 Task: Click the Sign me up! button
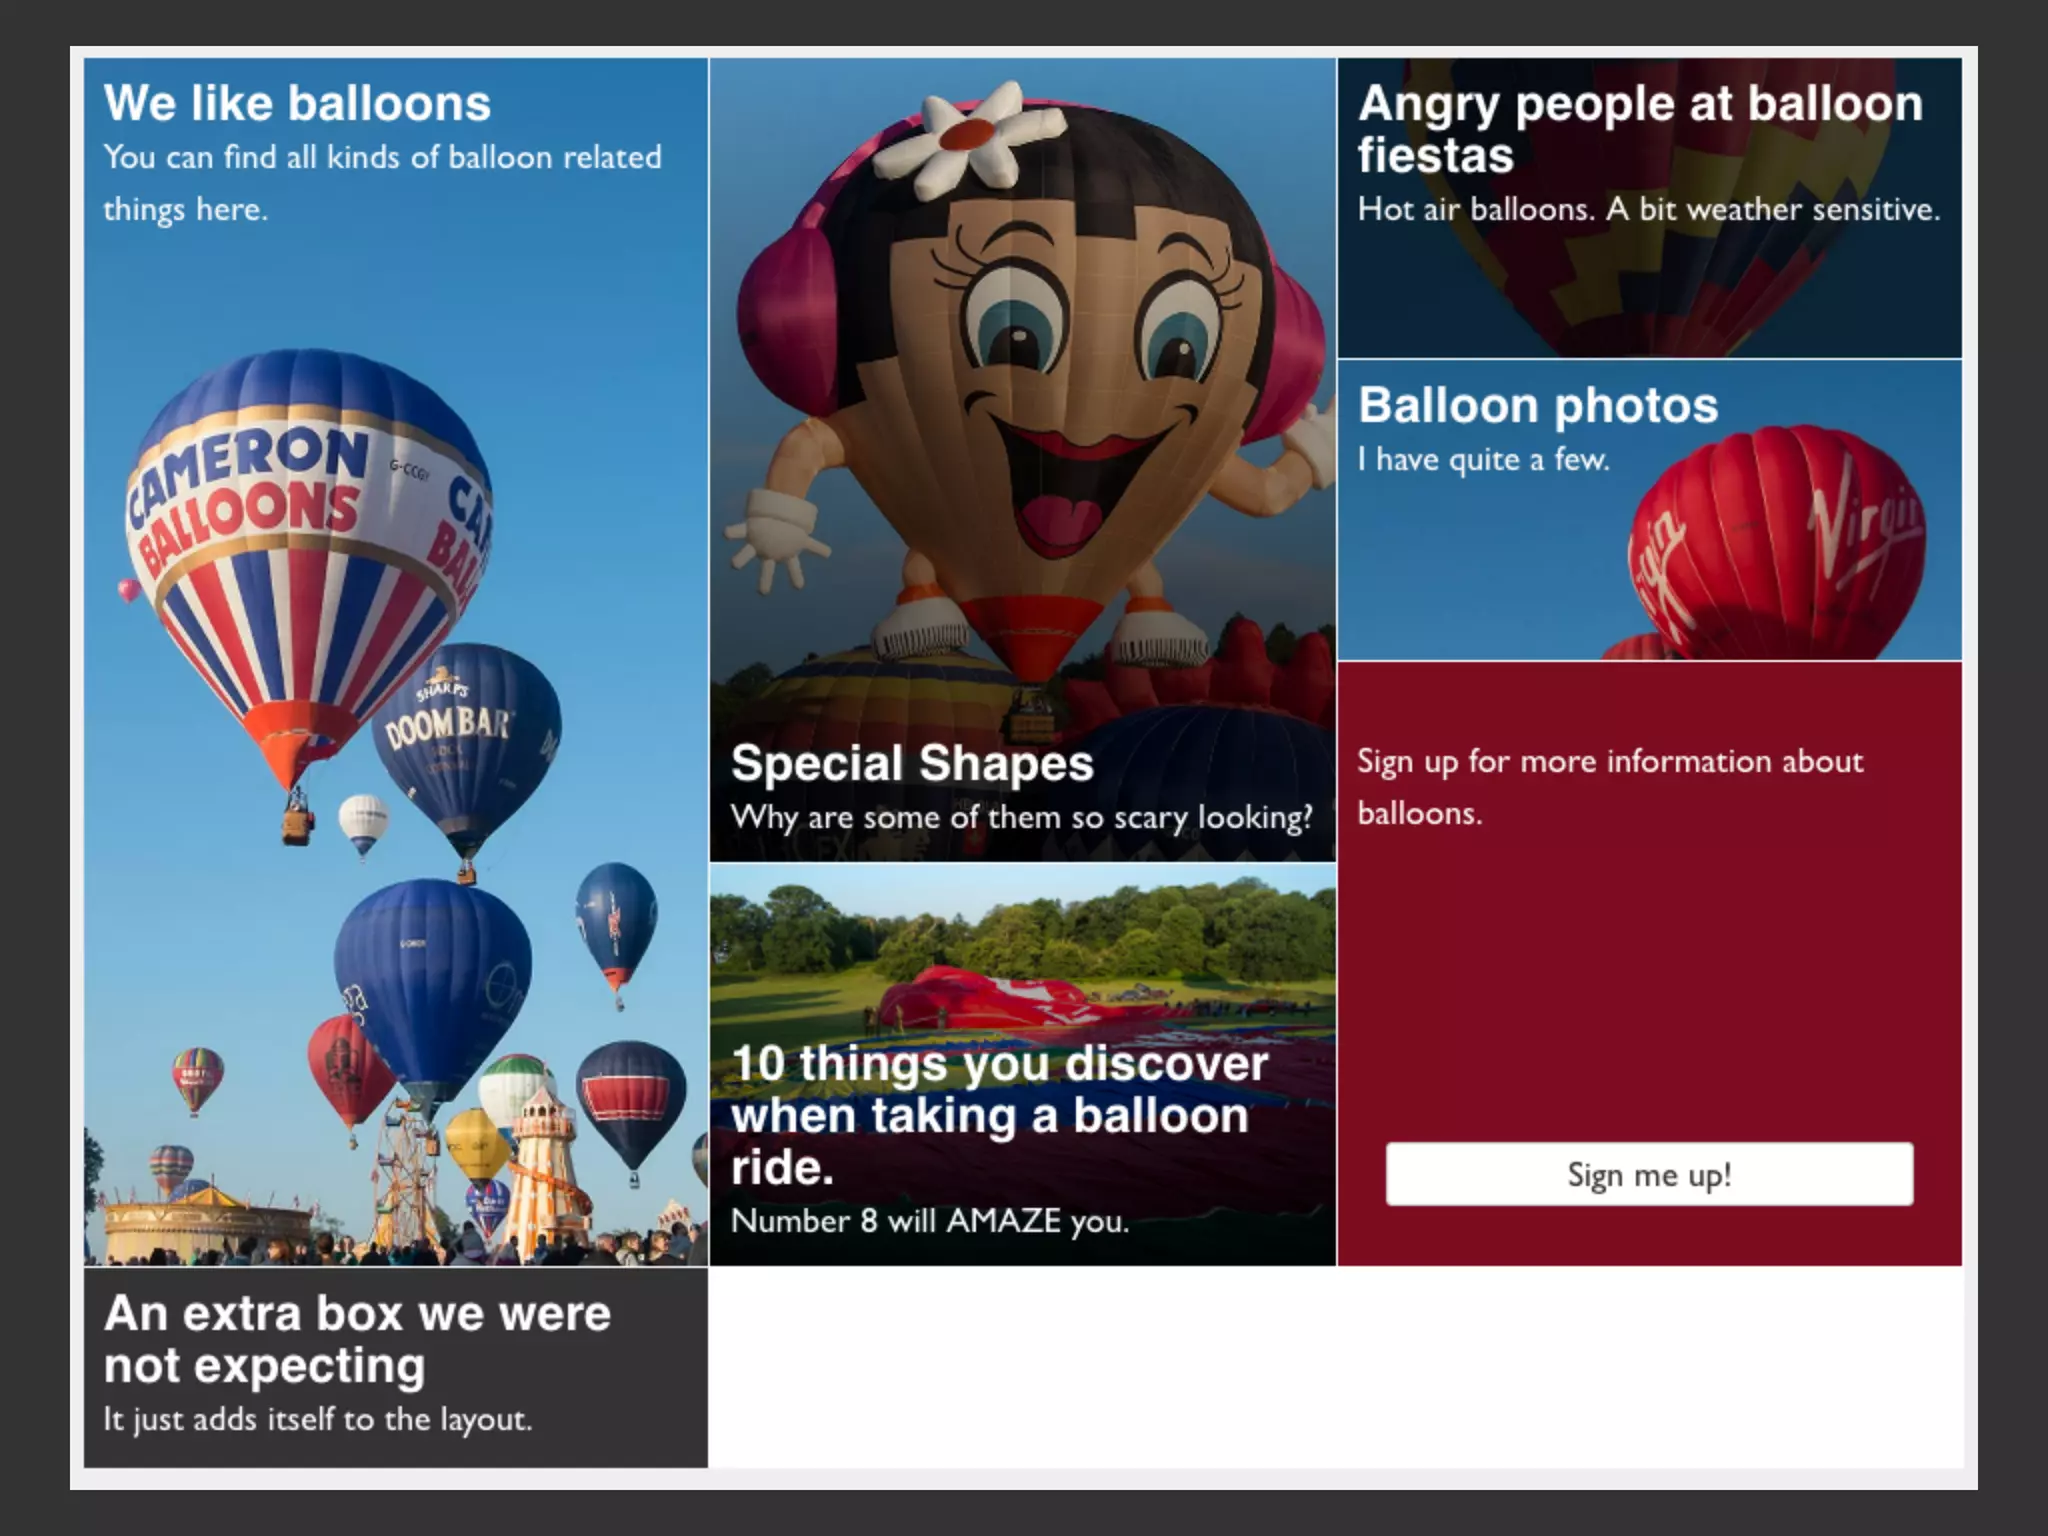(x=1648, y=1174)
